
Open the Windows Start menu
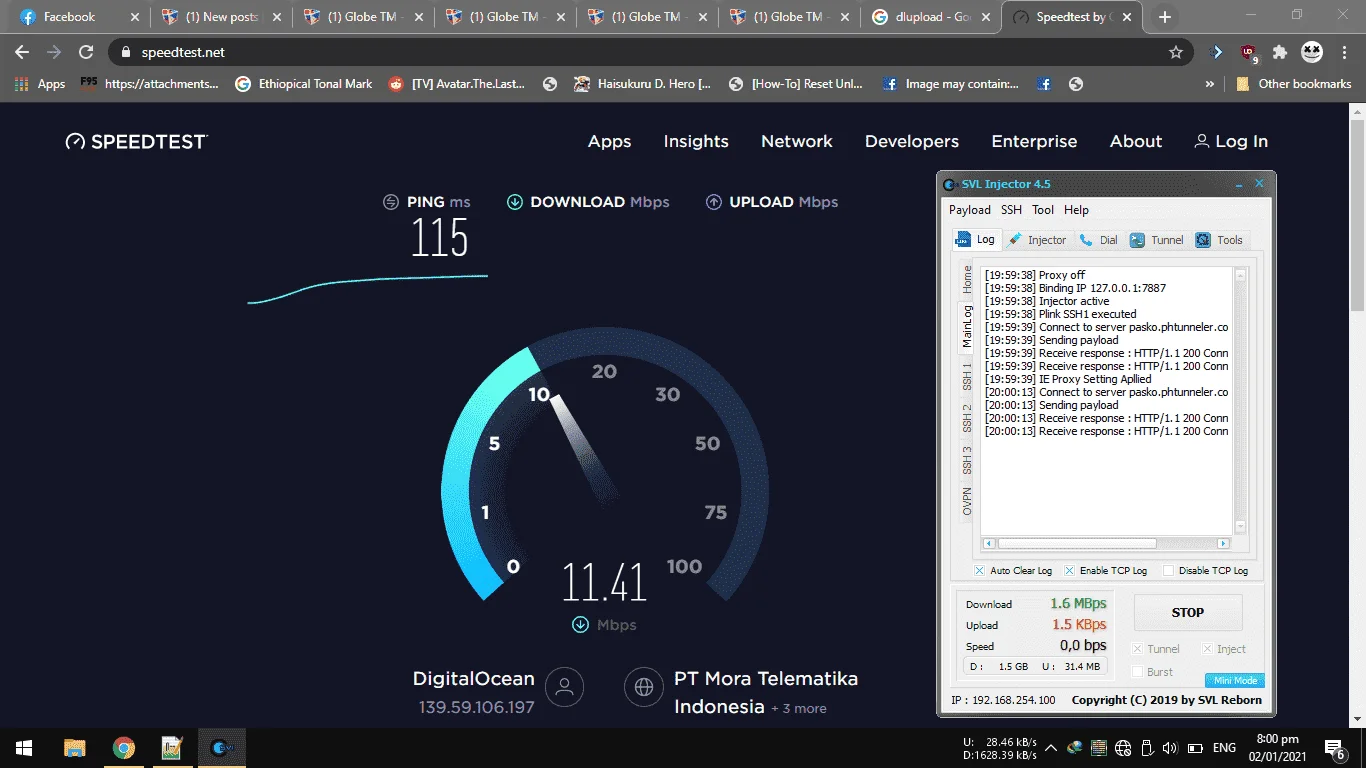[x=24, y=748]
